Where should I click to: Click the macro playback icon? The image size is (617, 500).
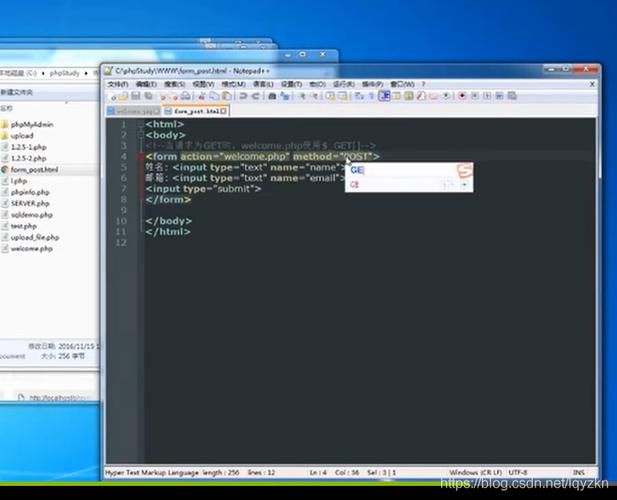[487, 96]
